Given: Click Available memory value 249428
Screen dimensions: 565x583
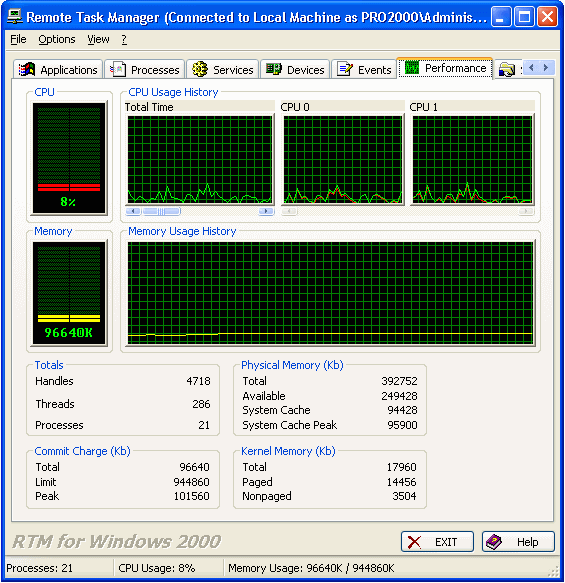Looking at the screenshot, I should [x=399, y=396].
